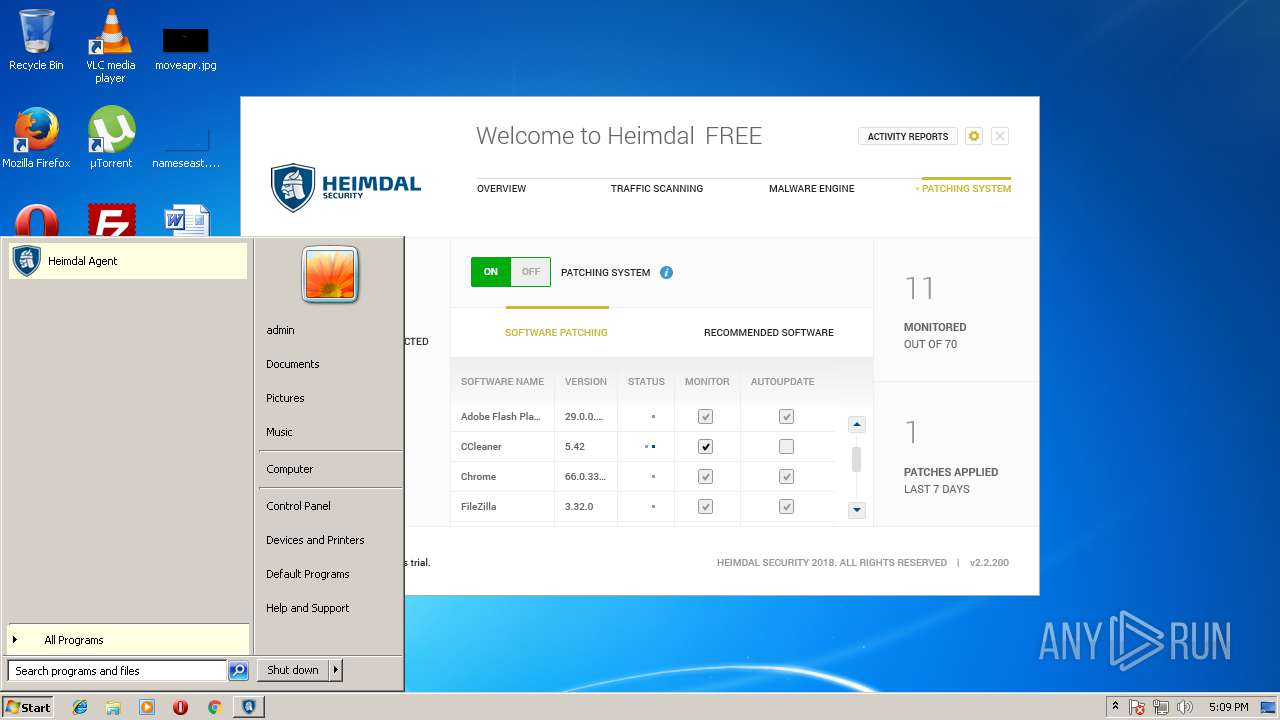This screenshot has width=1280, height=720.
Task: Open Opera desktop shortcut icon
Action: 36,221
